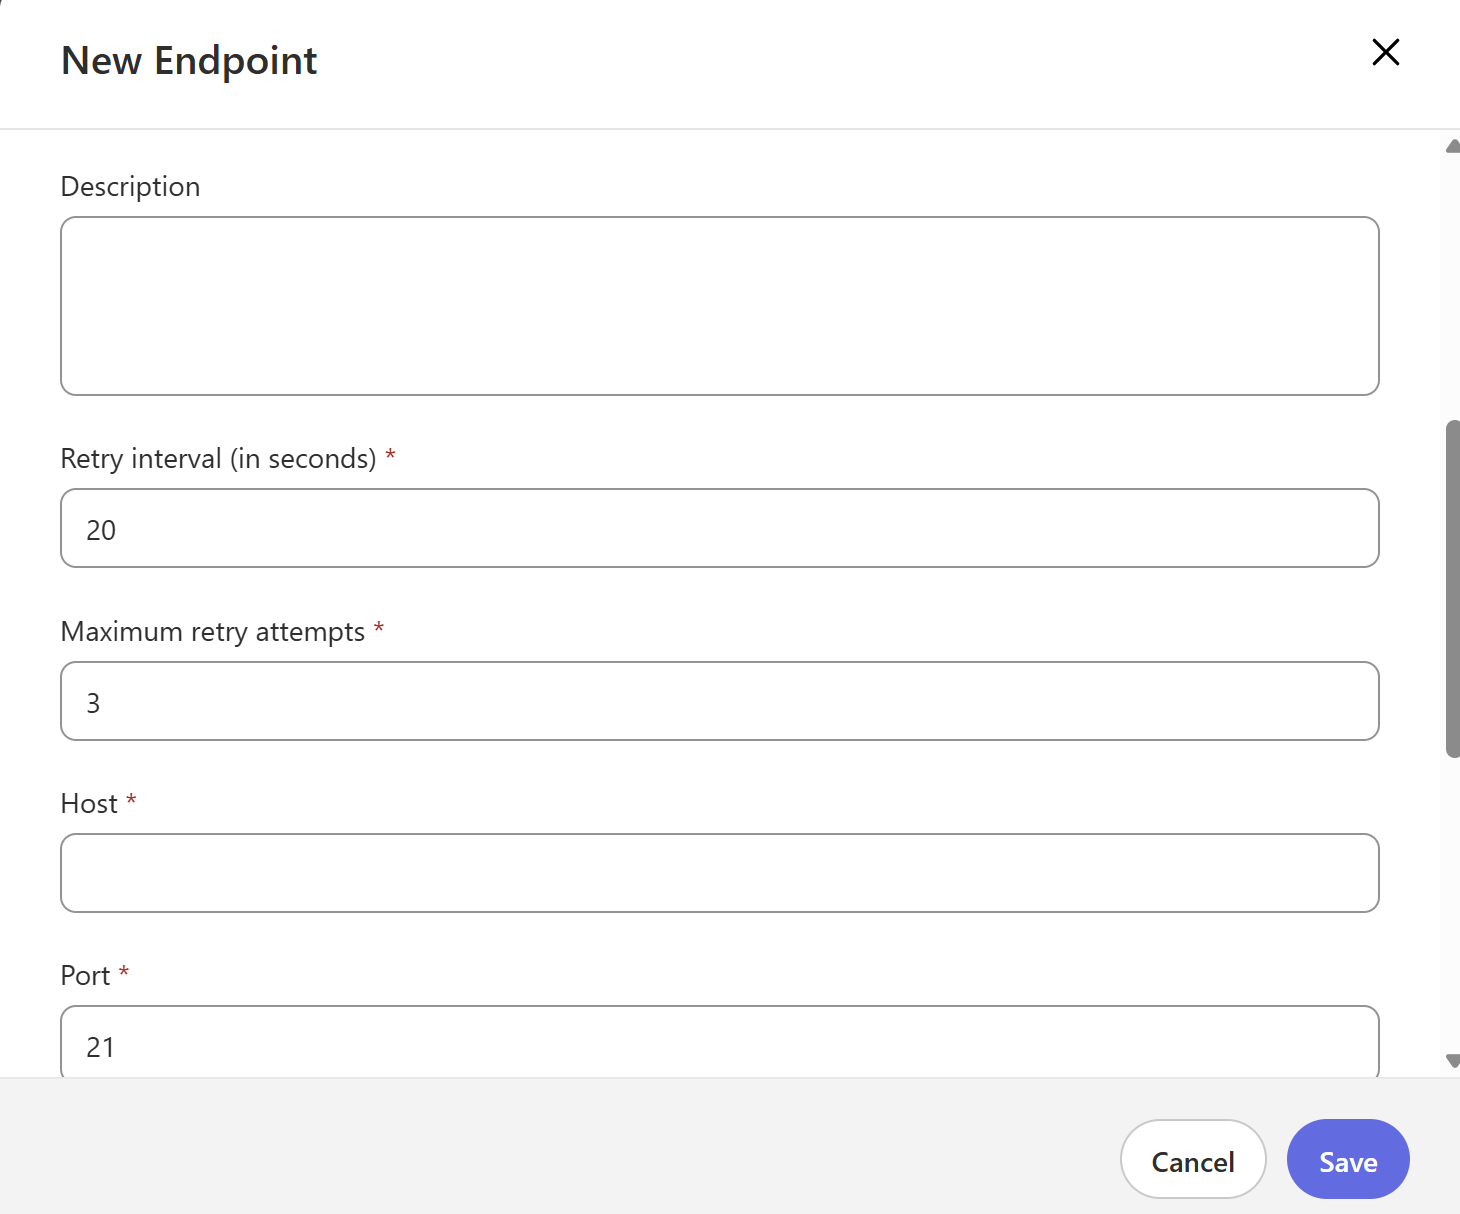Screen dimensions: 1460x1214
Task: Focus the Port field showing 21
Action: [720, 1042]
